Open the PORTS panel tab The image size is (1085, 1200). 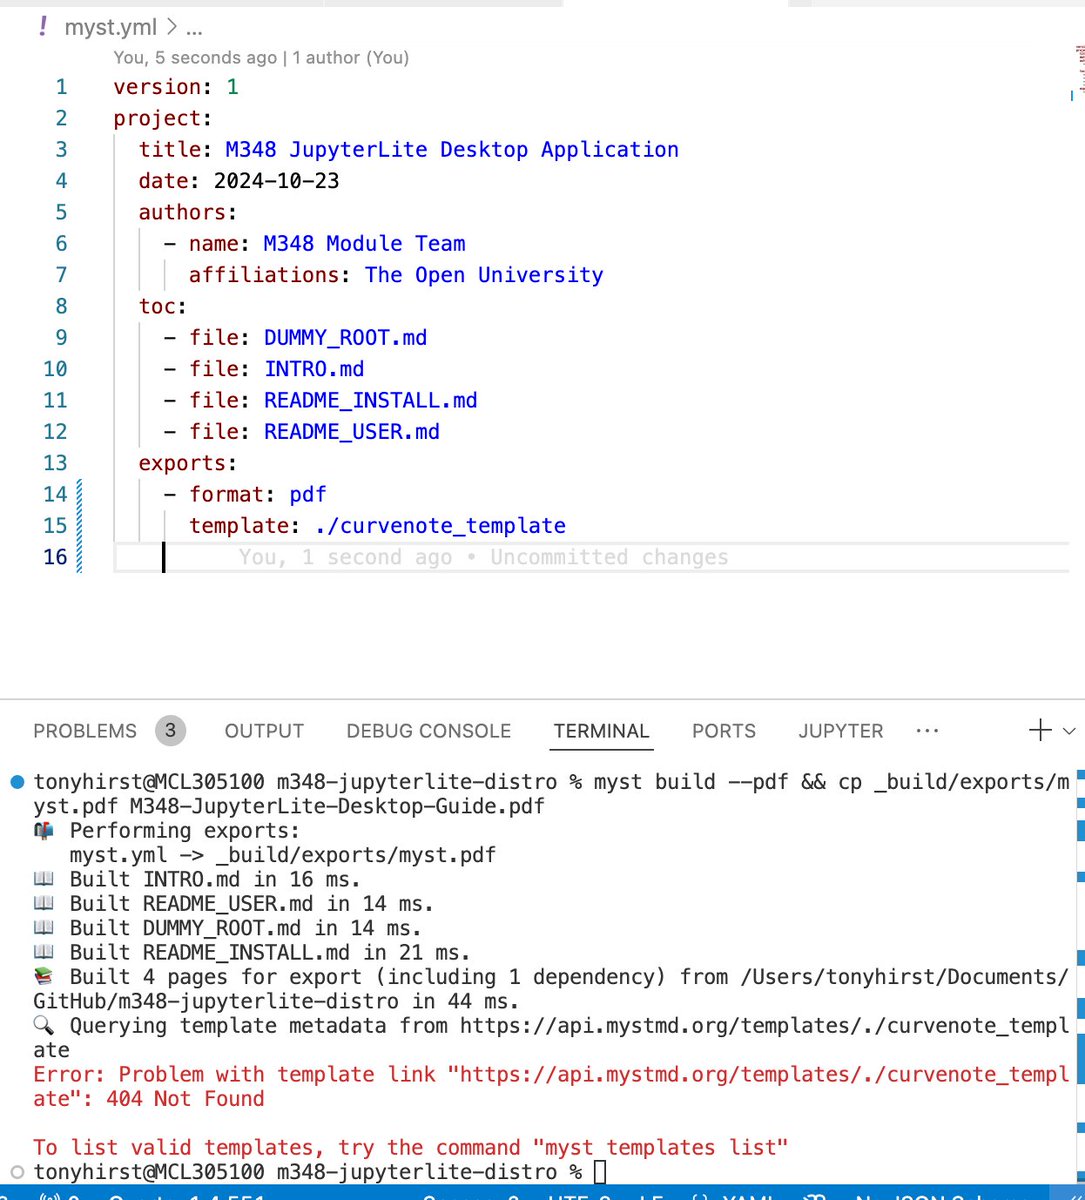(724, 731)
